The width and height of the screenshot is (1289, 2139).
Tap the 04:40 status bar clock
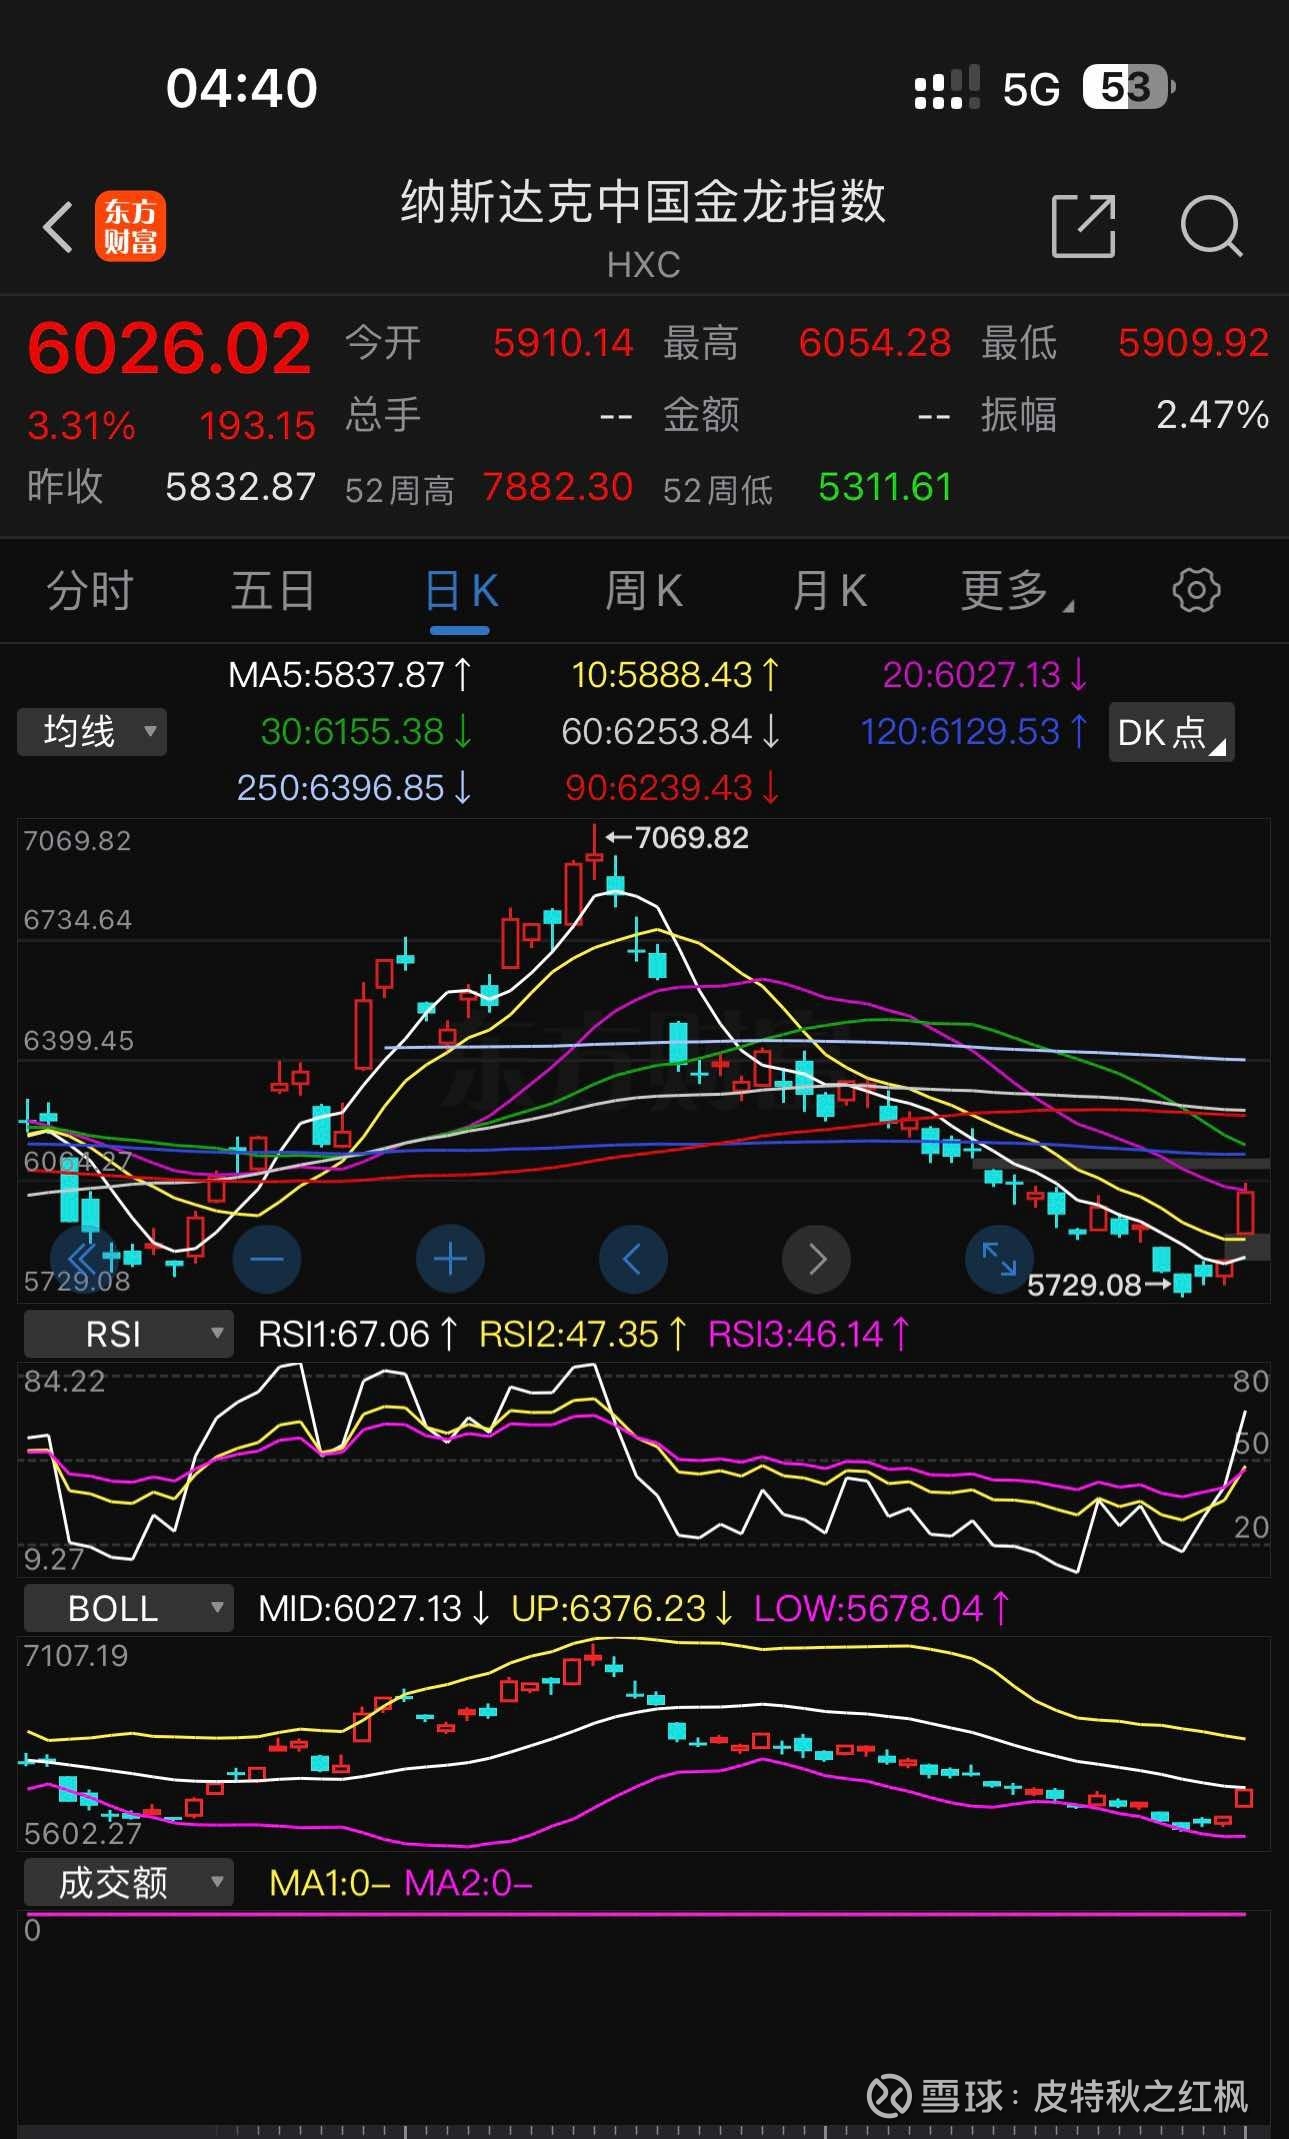coord(242,88)
